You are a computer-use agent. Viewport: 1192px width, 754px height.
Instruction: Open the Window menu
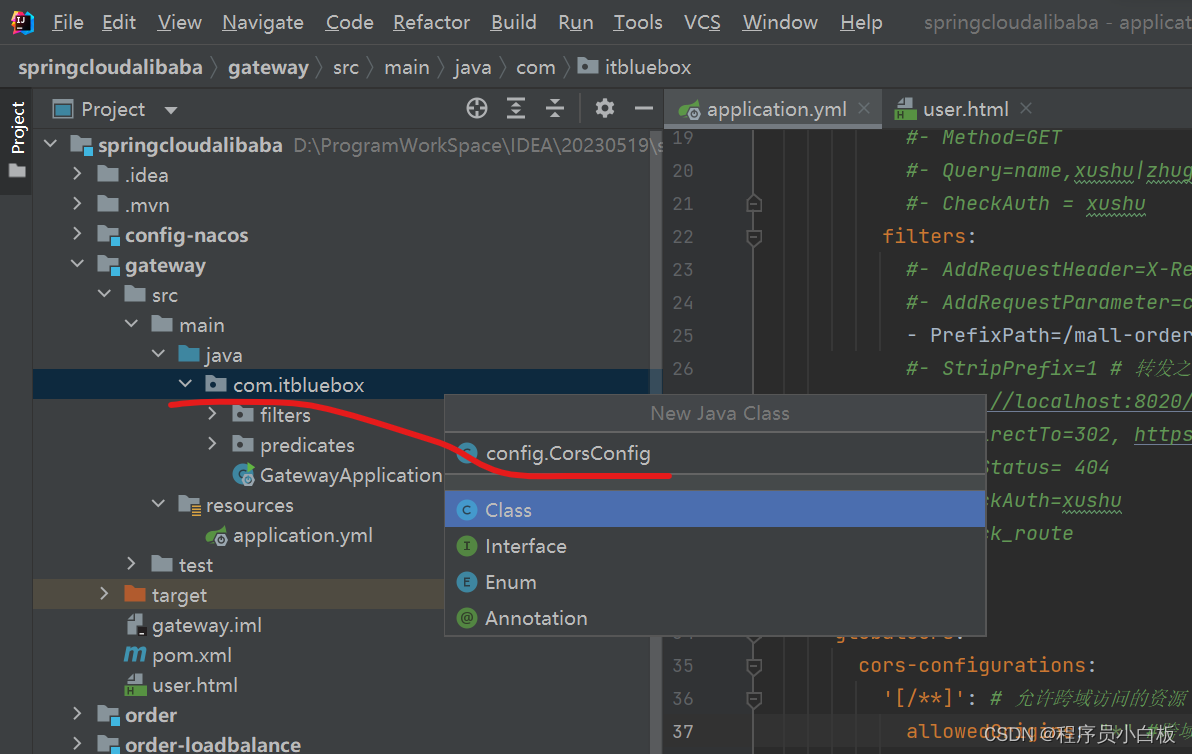pyautogui.click(x=780, y=23)
